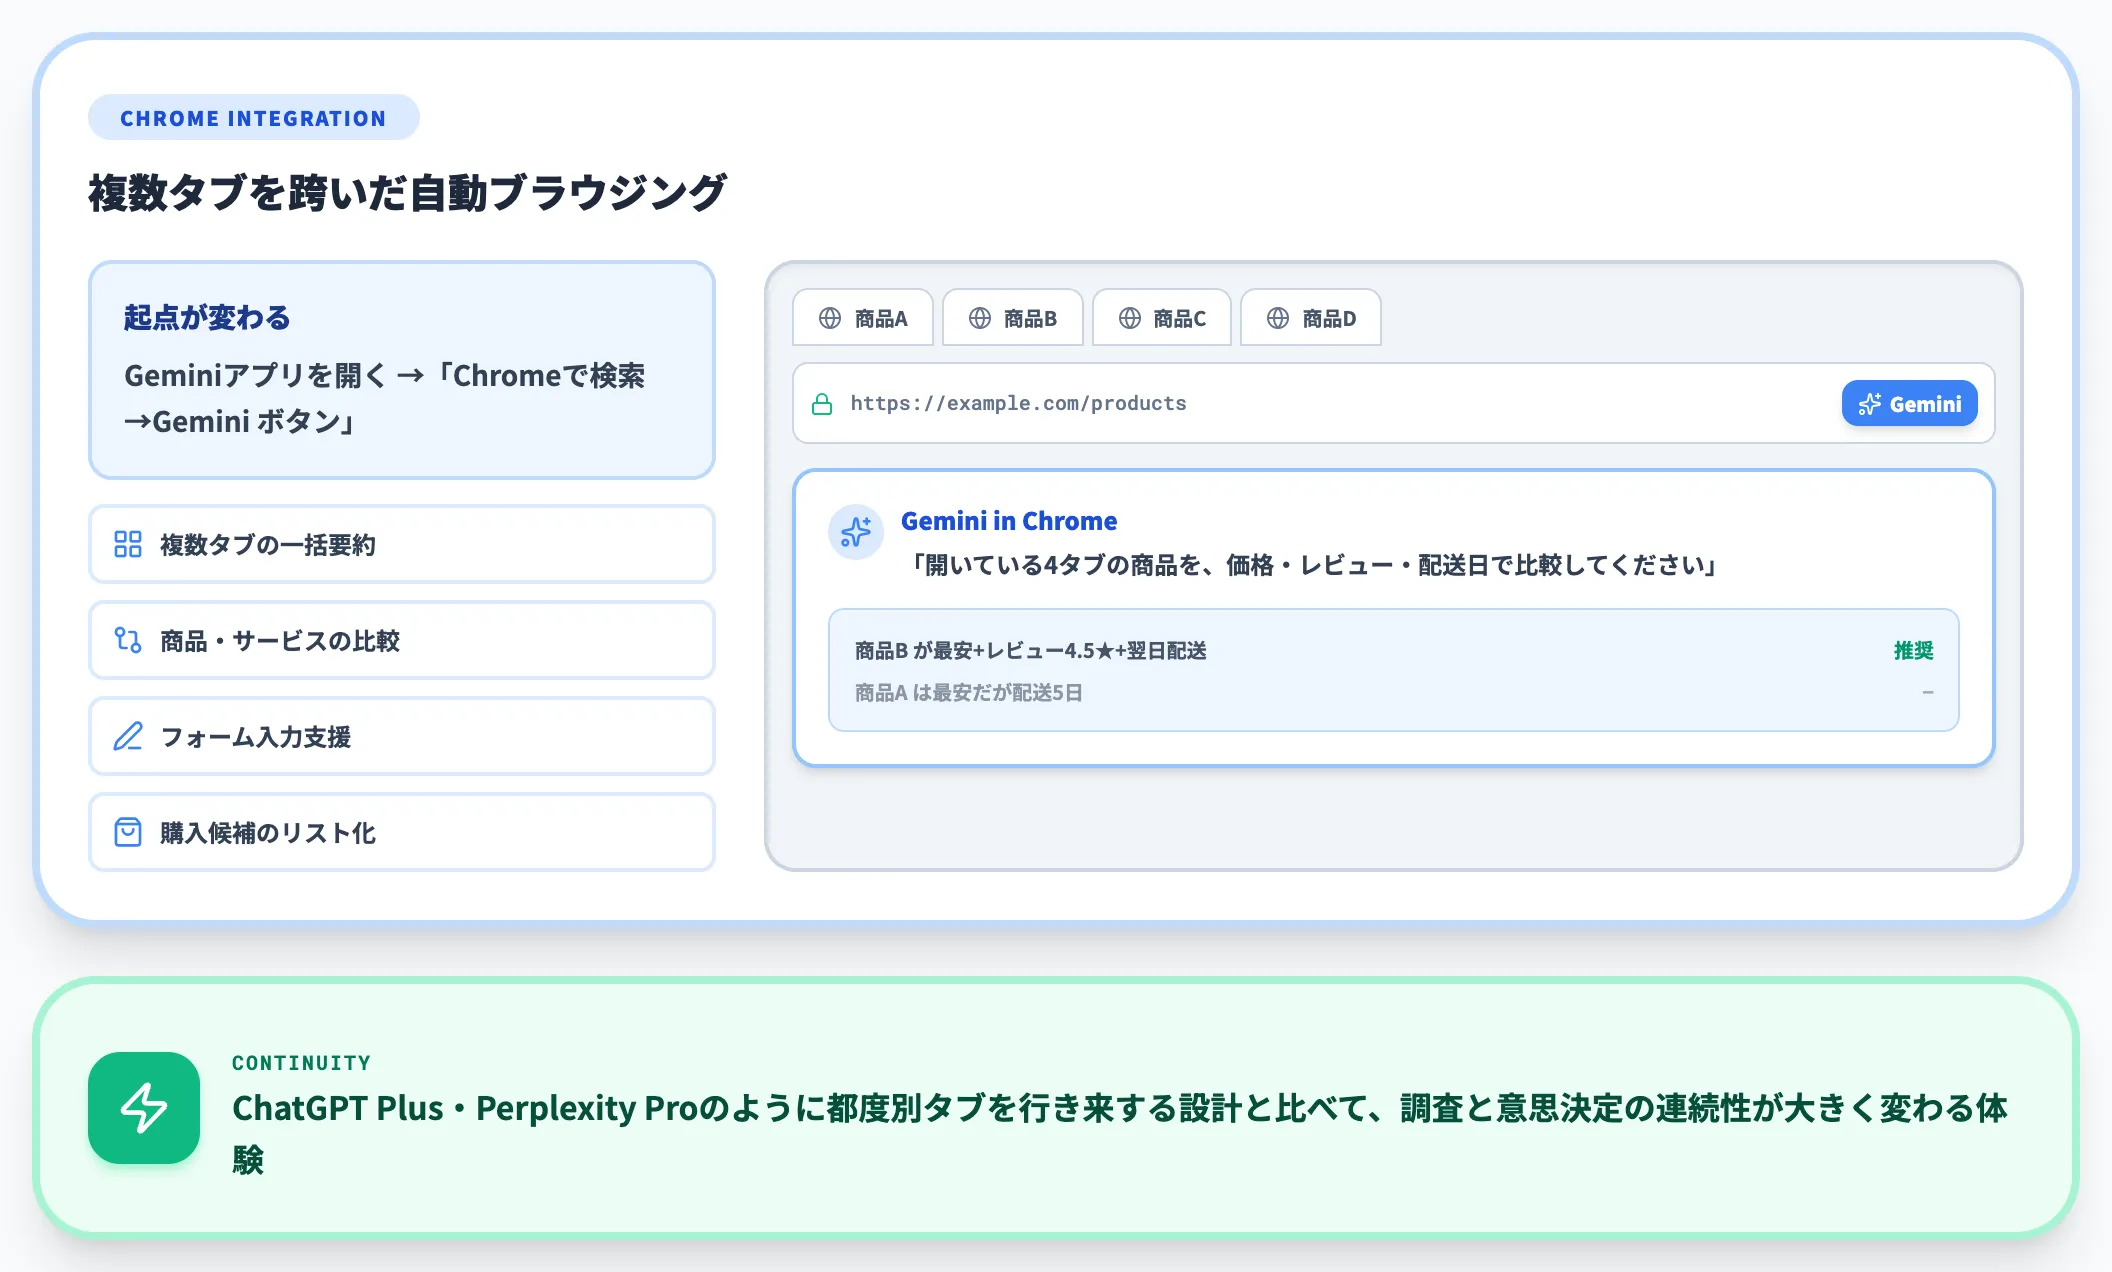Click the CHROME INTEGRATION badge
2112x1272 pixels.
[254, 118]
